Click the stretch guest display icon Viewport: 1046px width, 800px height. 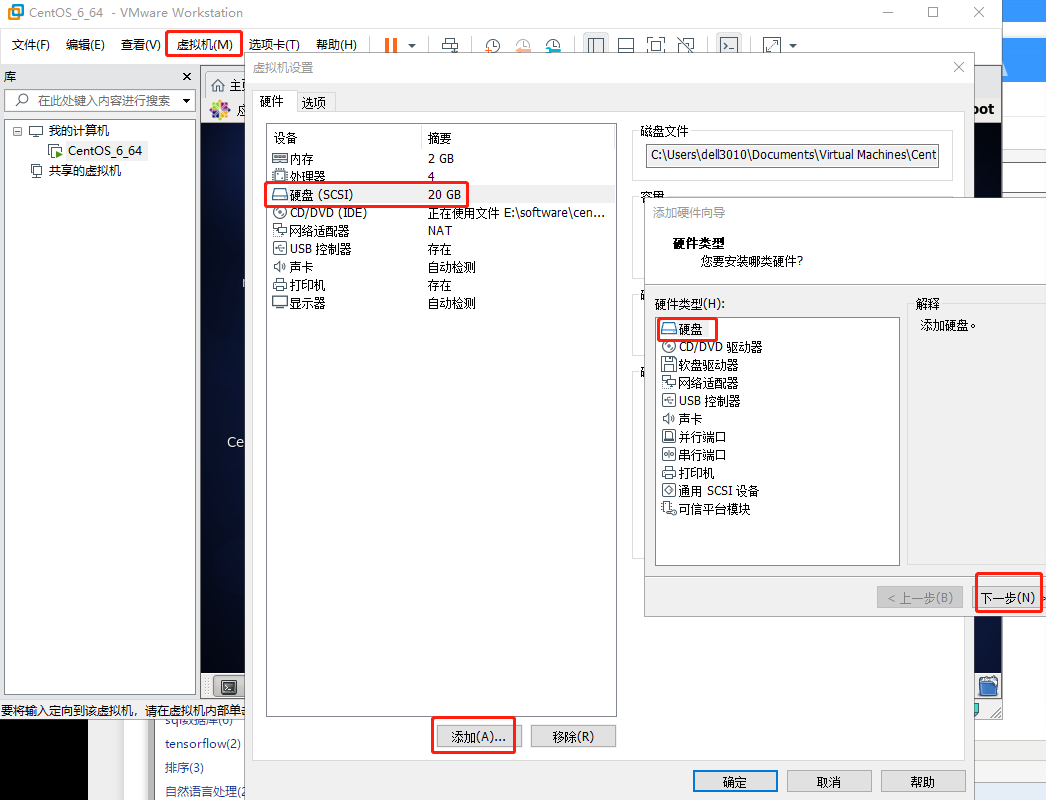[x=772, y=45]
